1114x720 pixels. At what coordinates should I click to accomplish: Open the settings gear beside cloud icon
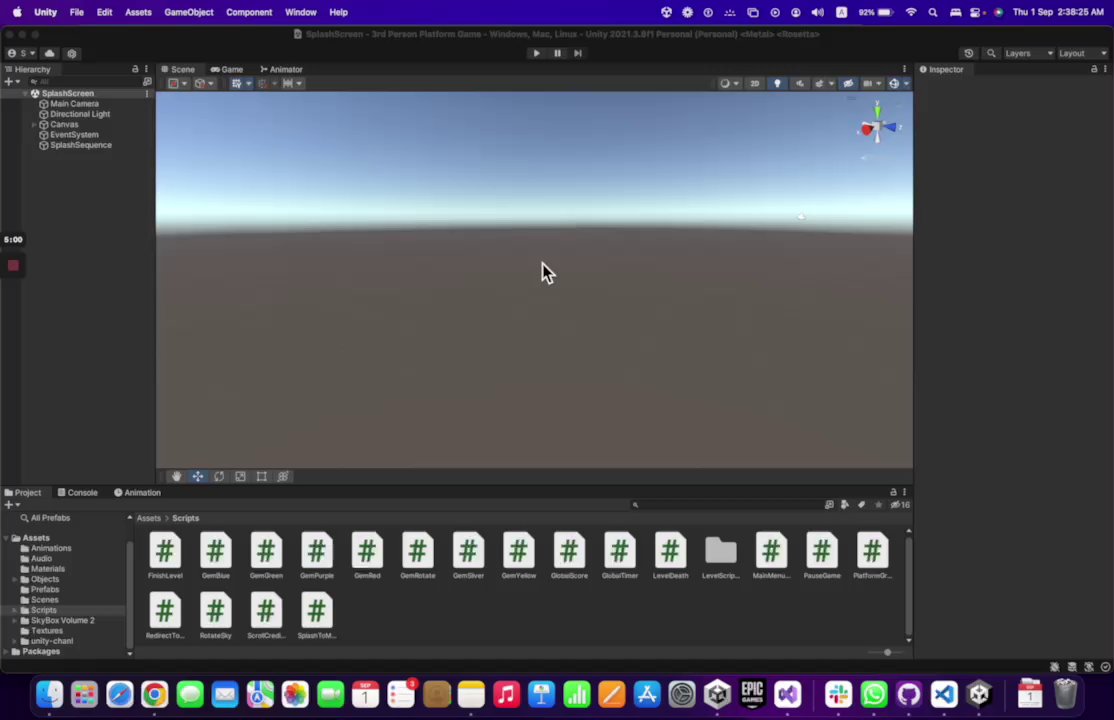coord(72,53)
